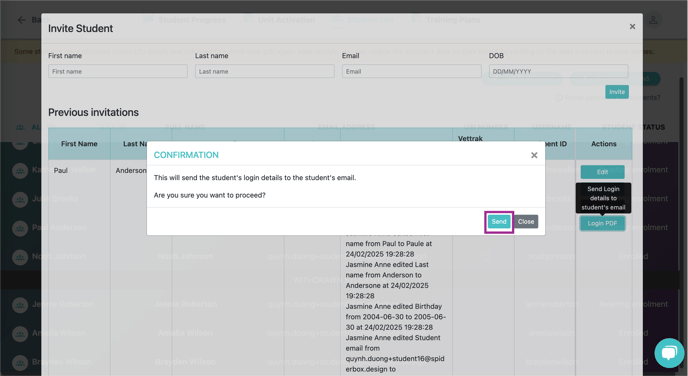Image resolution: width=688 pixels, height=376 pixels.
Task: Open the Student Progress tab in the background
Action: pos(185,20)
